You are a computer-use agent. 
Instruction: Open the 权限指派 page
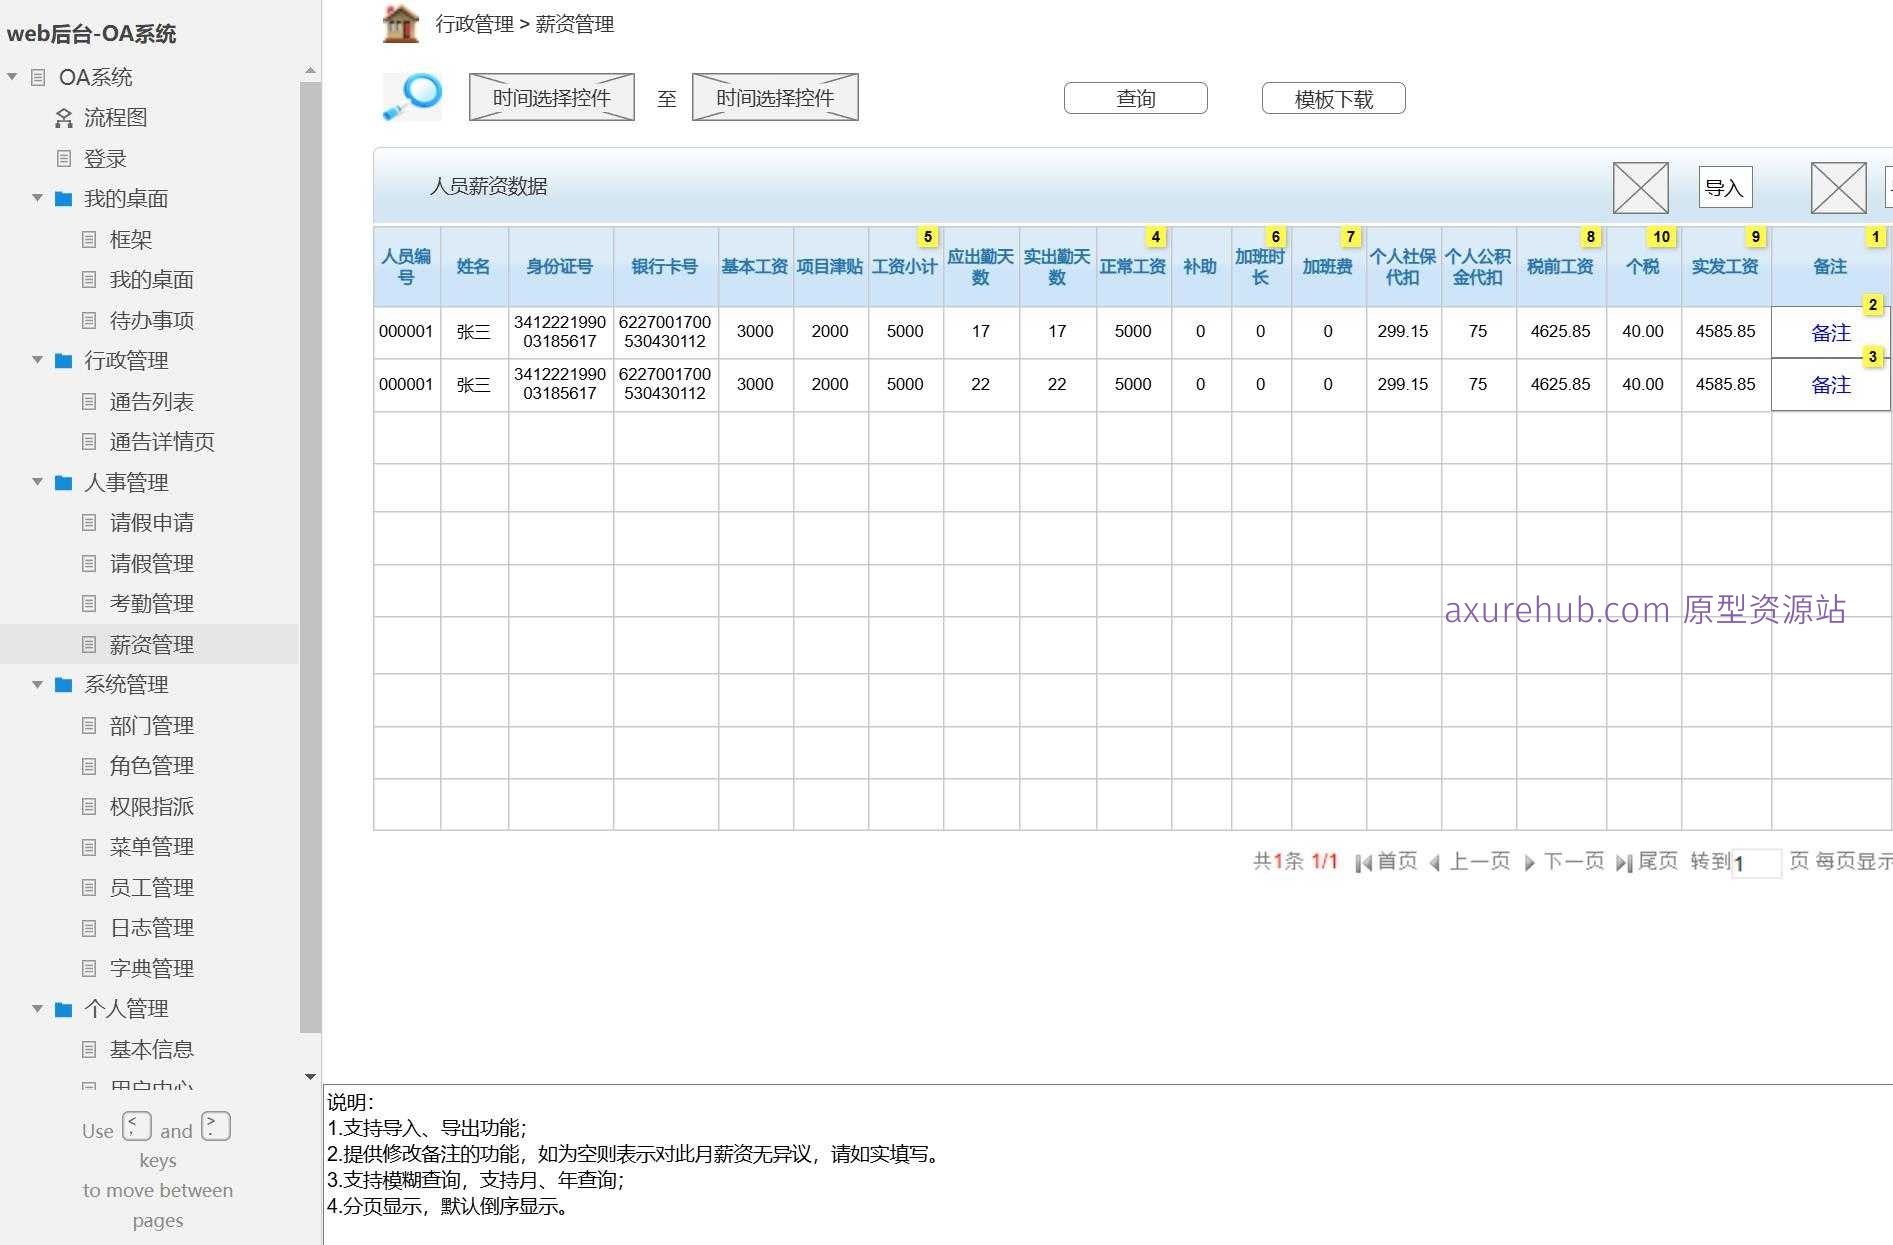152,806
